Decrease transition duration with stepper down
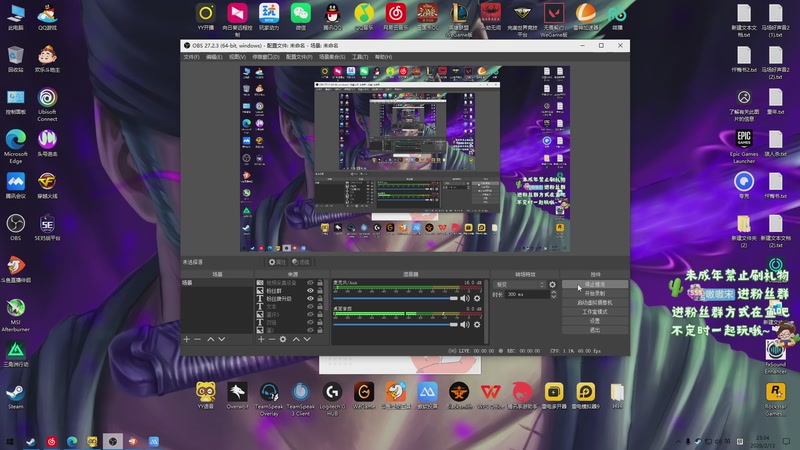The height and width of the screenshot is (450, 800). pyautogui.click(x=554, y=297)
